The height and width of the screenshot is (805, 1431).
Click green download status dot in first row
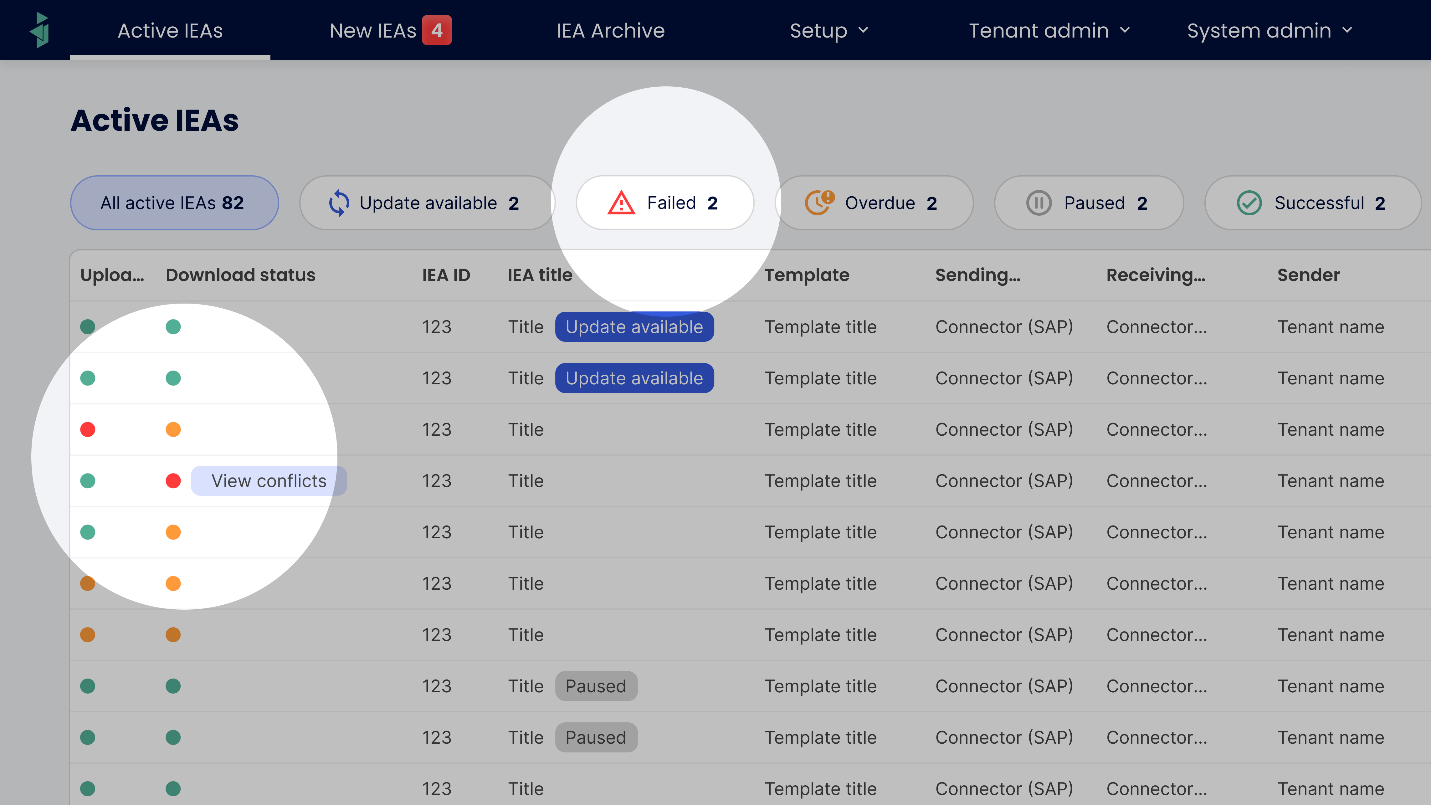(x=173, y=327)
